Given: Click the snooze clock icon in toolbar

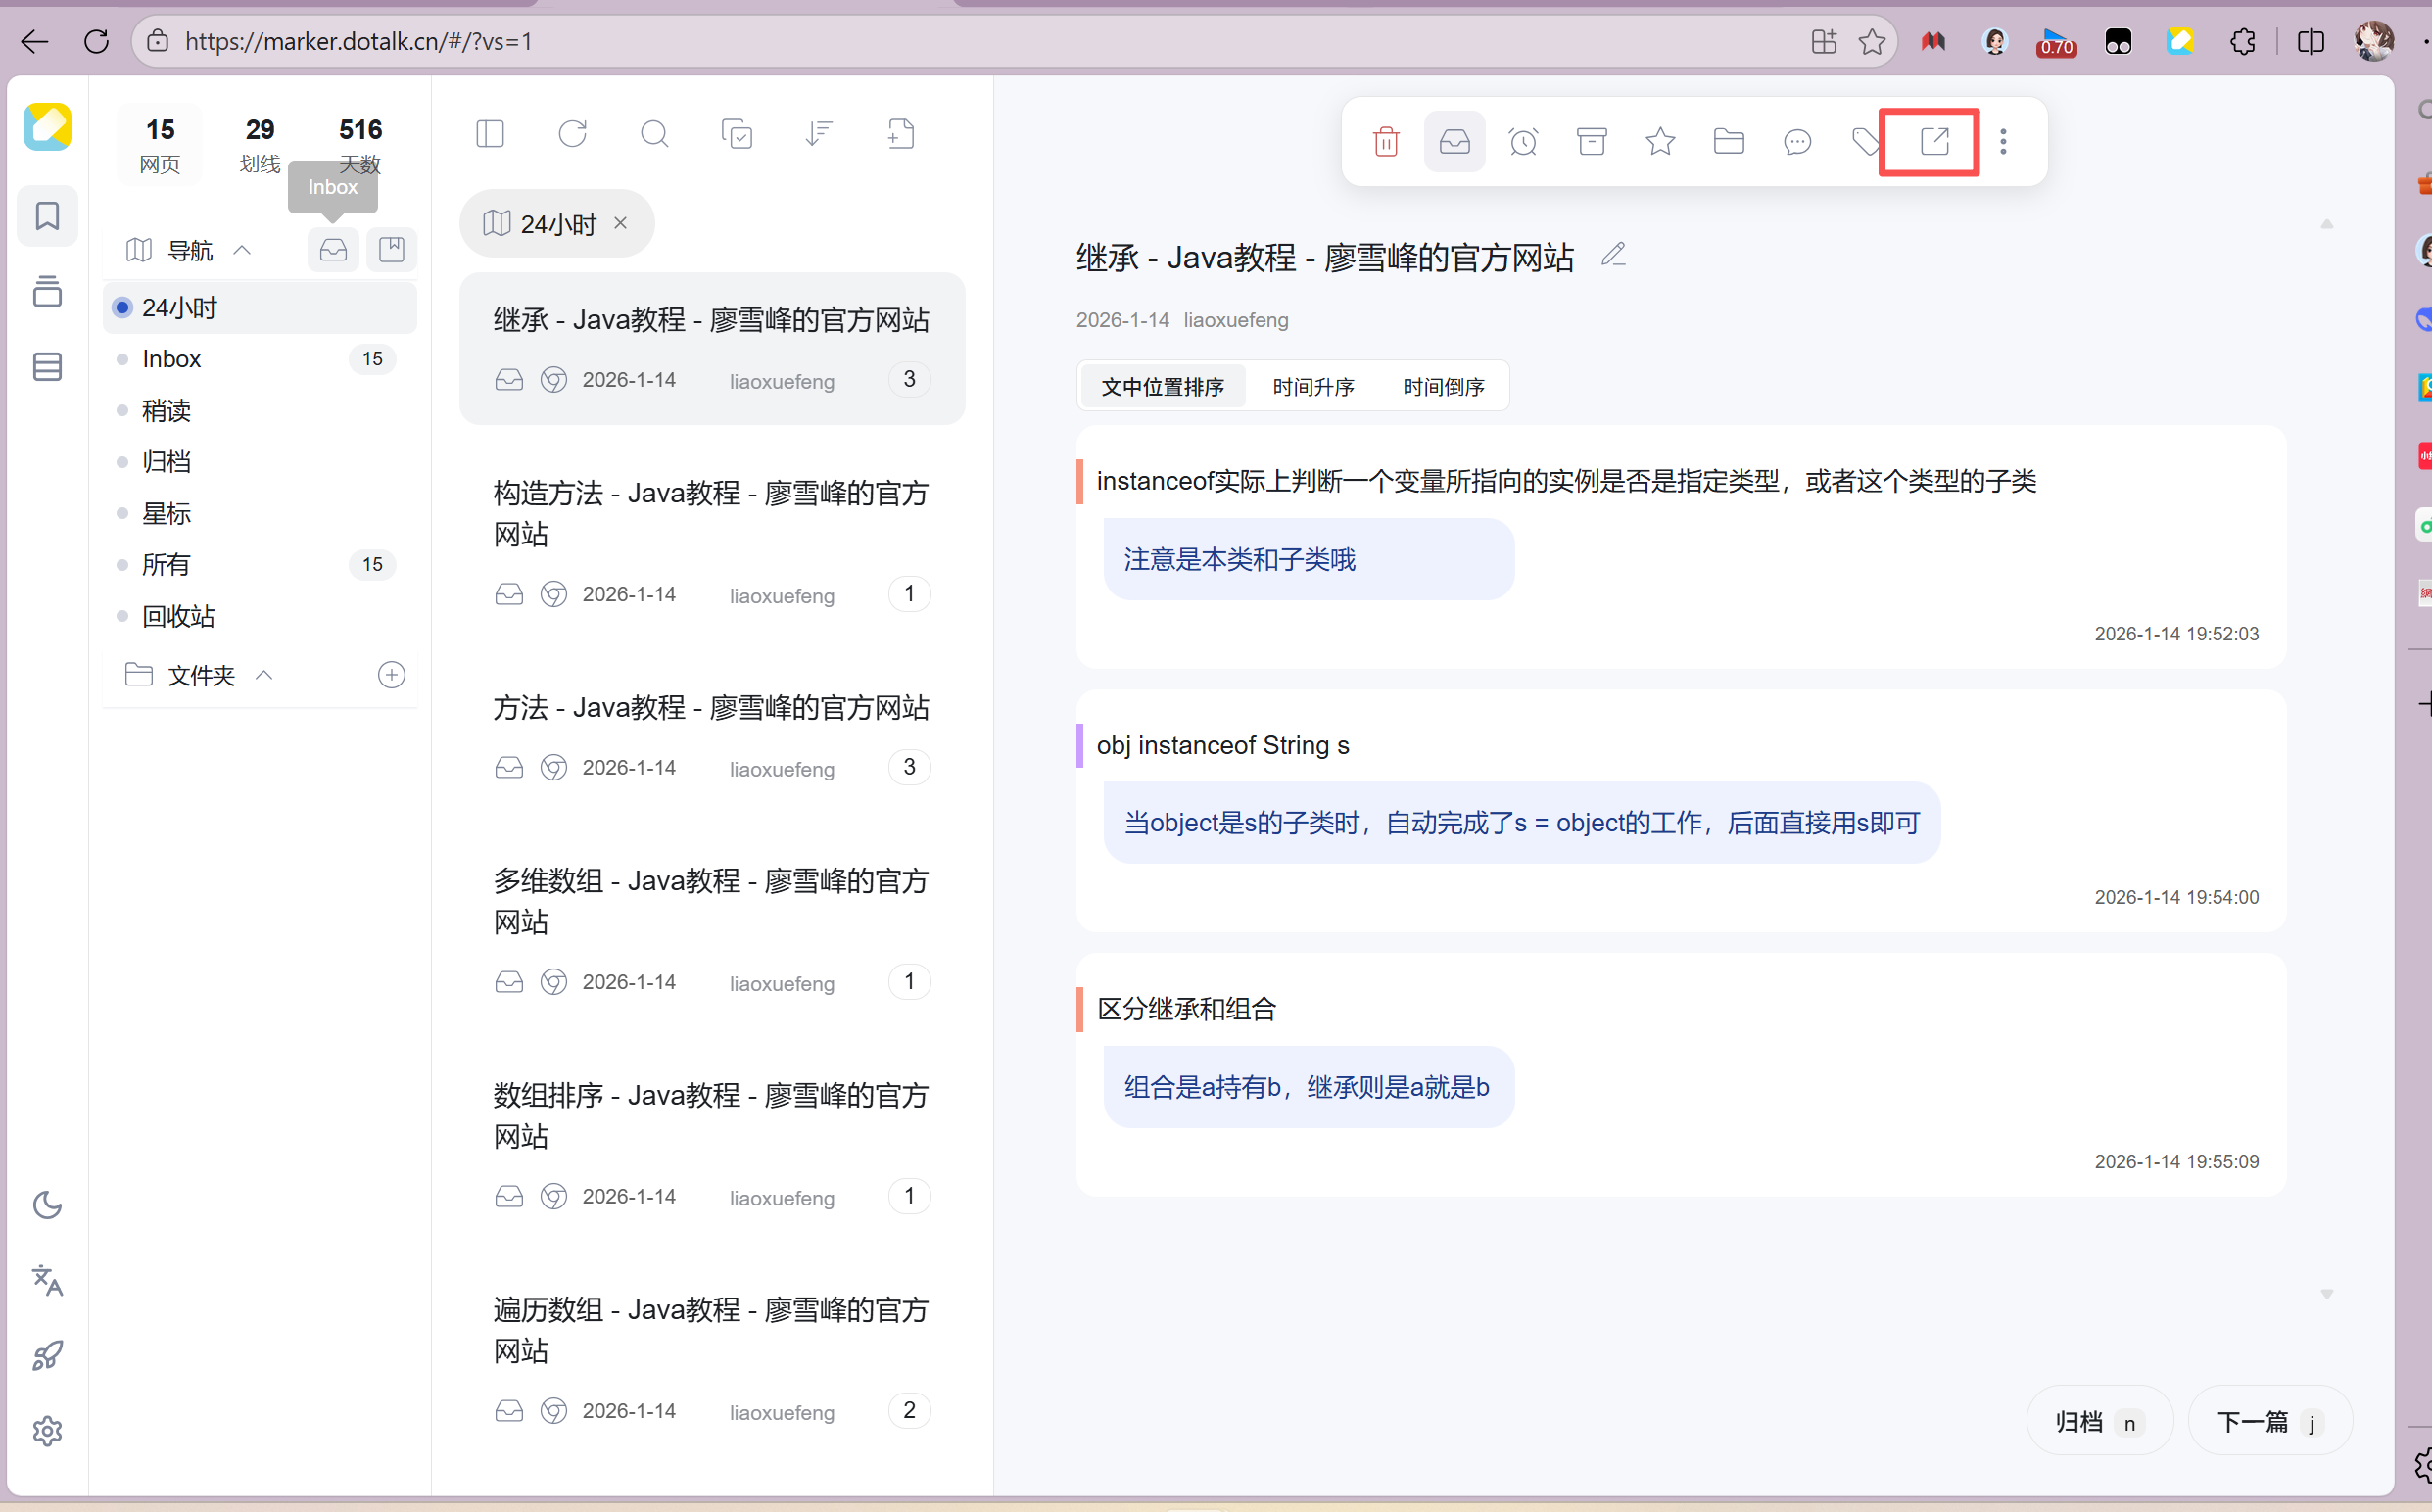Looking at the screenshot, I should coord(1523,142).
